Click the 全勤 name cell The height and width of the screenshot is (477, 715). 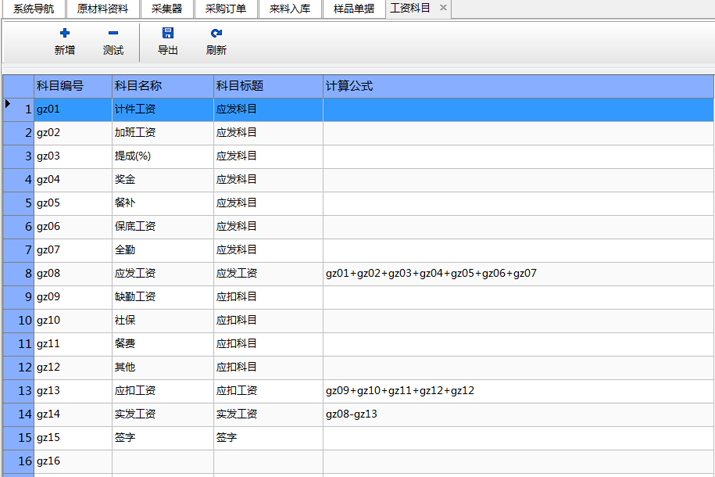point(163,250)
